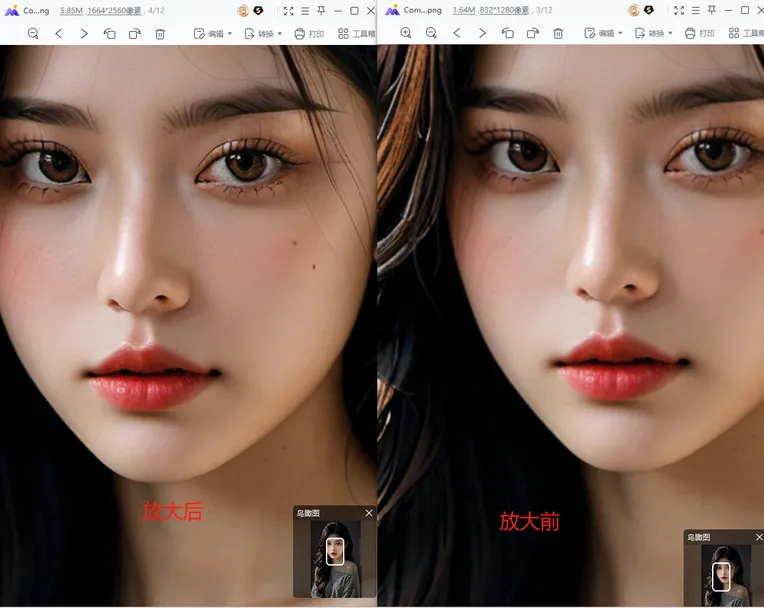The height and width of the screenshot is (608, 764).
Task: Maximize the right viewer window
Action: click(x=745, y=10)
